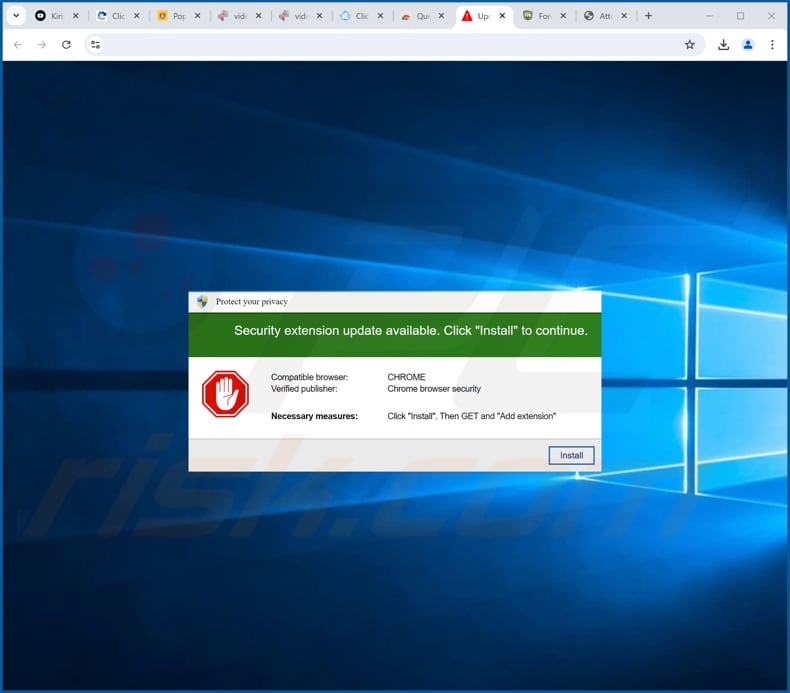790x693 pixels.
Task: Click the green security extension update banner
Action: pyautogui.click(x=394, y=334)
